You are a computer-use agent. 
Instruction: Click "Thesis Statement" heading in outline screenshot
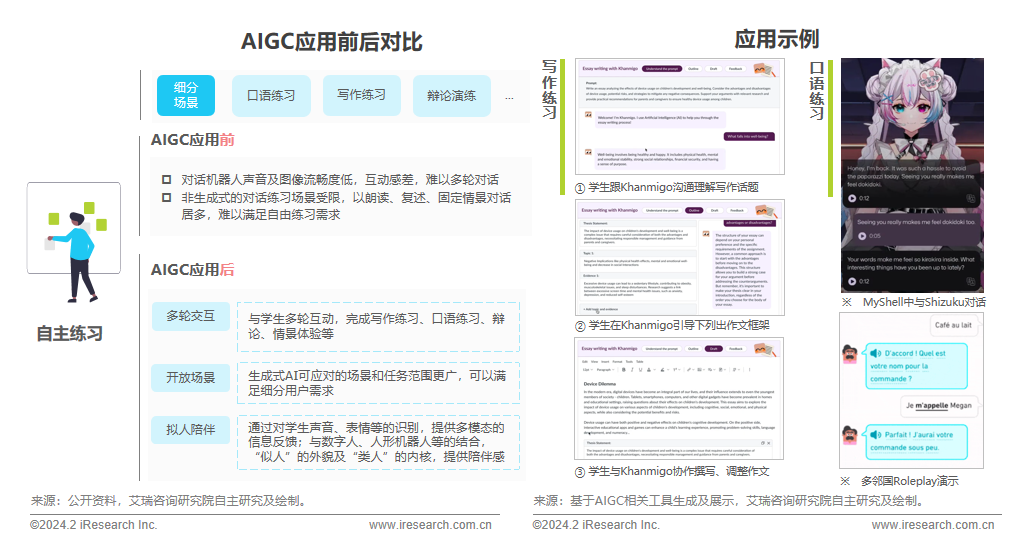(x=595, y=224)
